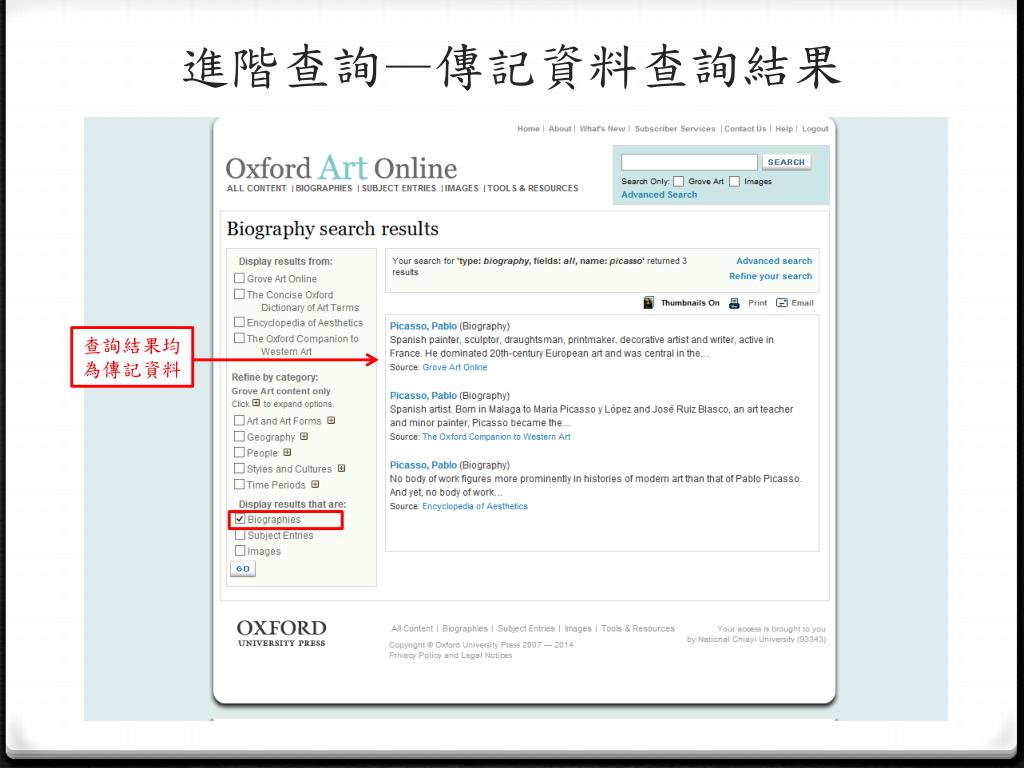Open the About link in header
1024x768 pixels.
pos(560,129)
